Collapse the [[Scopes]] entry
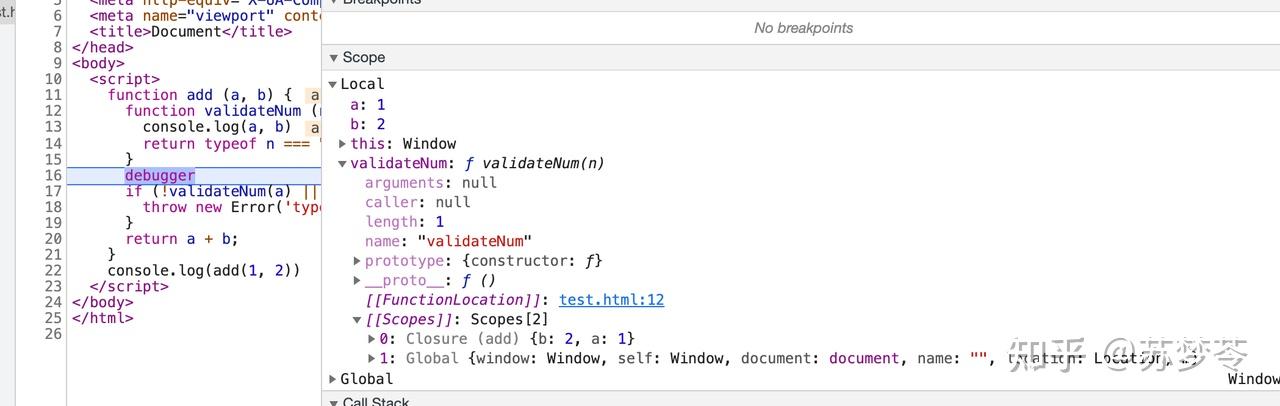This screenshot has width=1280, height=406. pyautogui.click(x=357, y=320)
